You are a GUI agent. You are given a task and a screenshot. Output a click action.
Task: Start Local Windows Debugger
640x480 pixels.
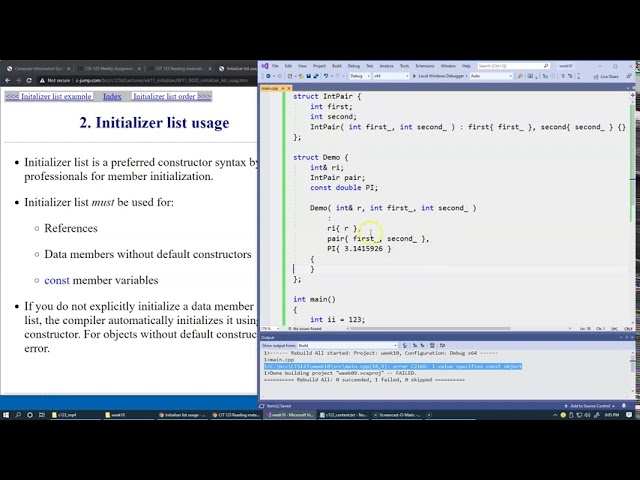click(x=439, y=76)
